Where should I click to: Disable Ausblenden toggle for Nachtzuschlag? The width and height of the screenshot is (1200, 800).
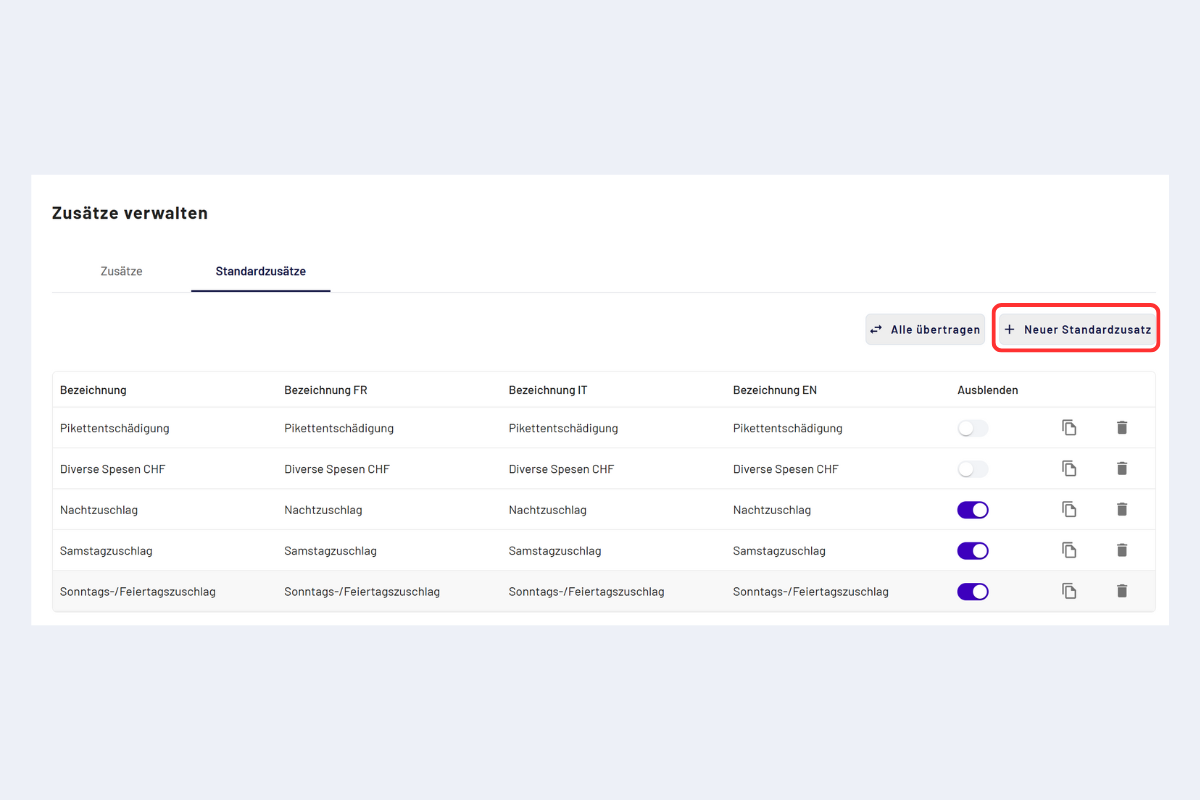click(x=972, y=510)
